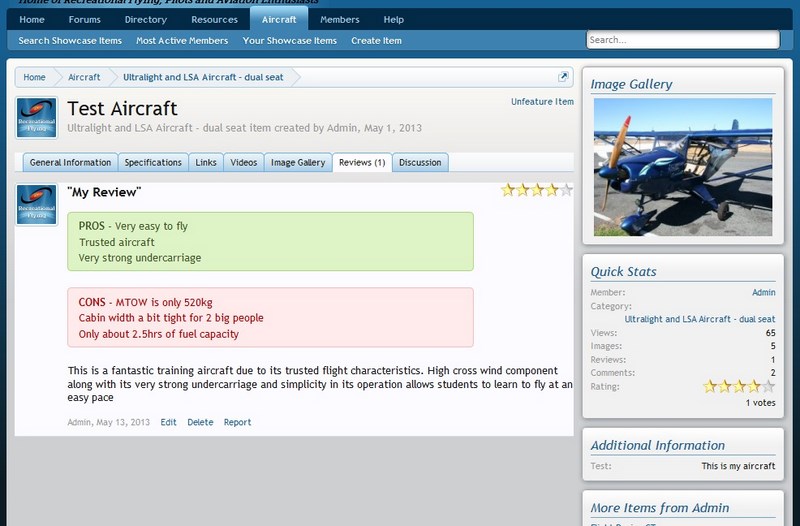Image resolution: width=800 pixels, height=526 pixels.
Task: Report the review
Action: pyautogui.click(x=237, y=422)
